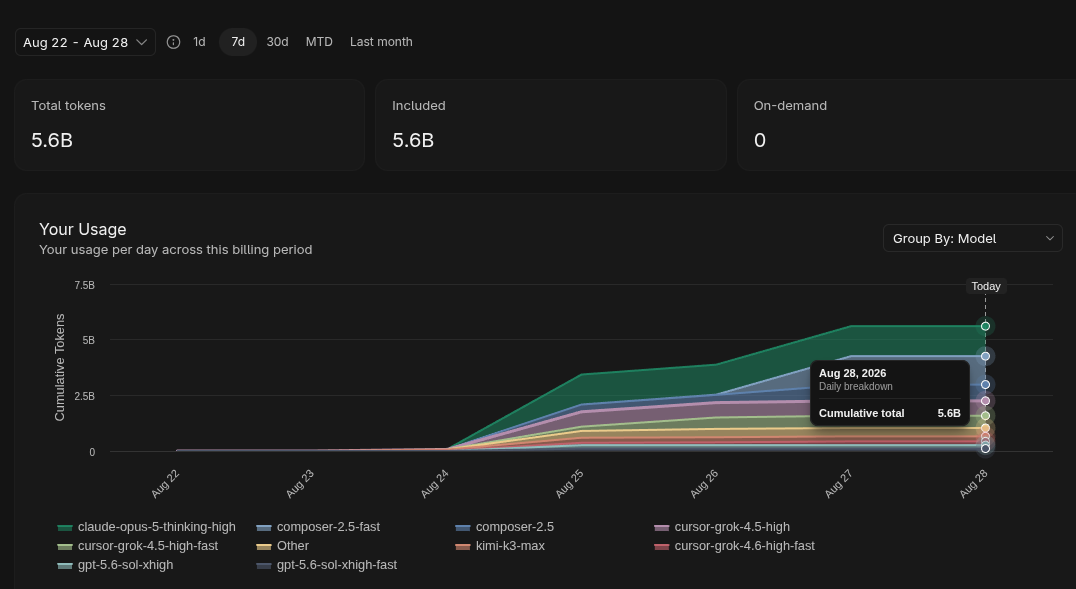Open the Group By: Model dropdown
The image size is (1076, 589).
click(x=972, y=238)
